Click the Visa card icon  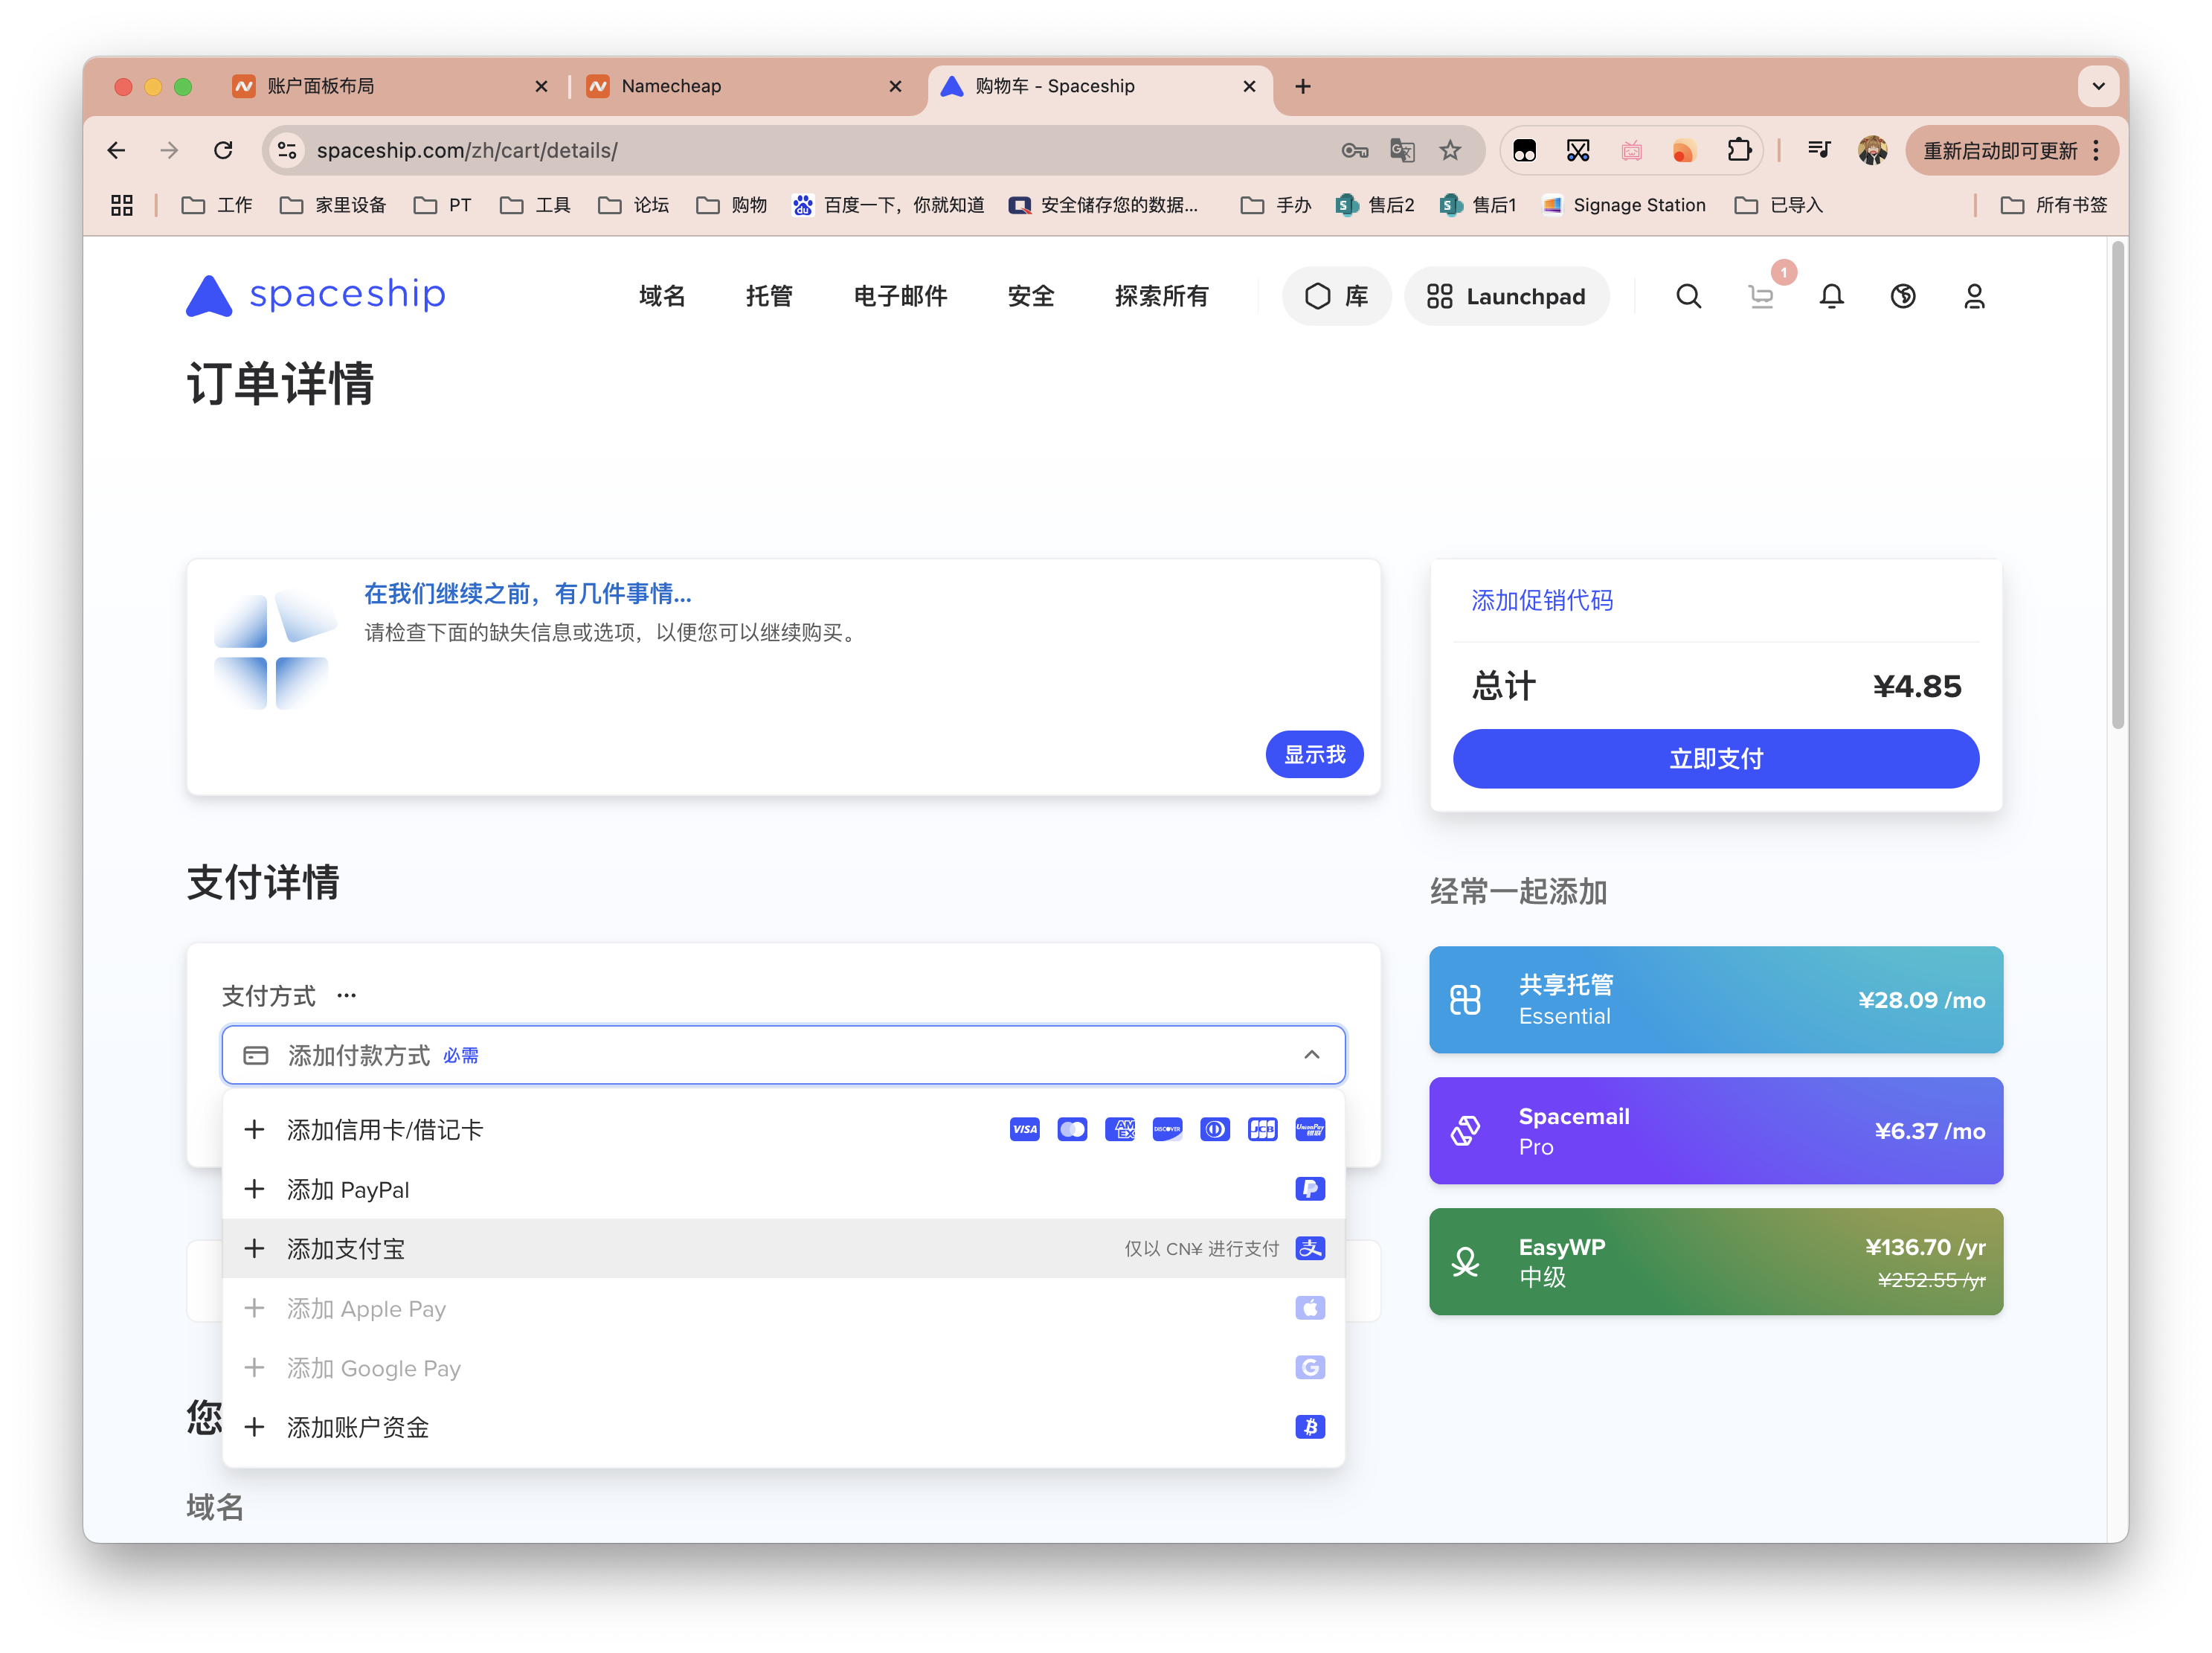(x=1024, y=1130)
